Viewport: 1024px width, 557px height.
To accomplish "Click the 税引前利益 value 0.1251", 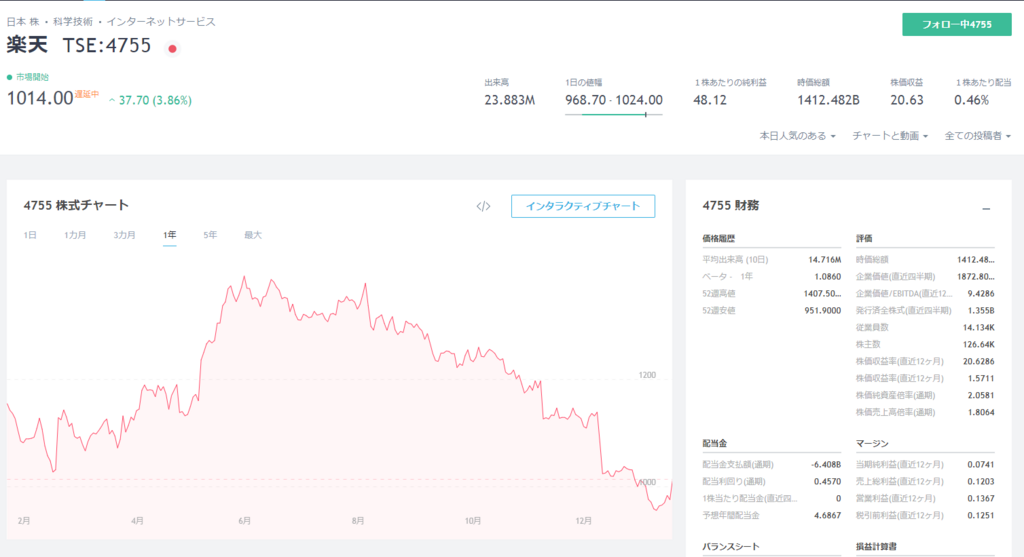I will (x=981, y=516).
